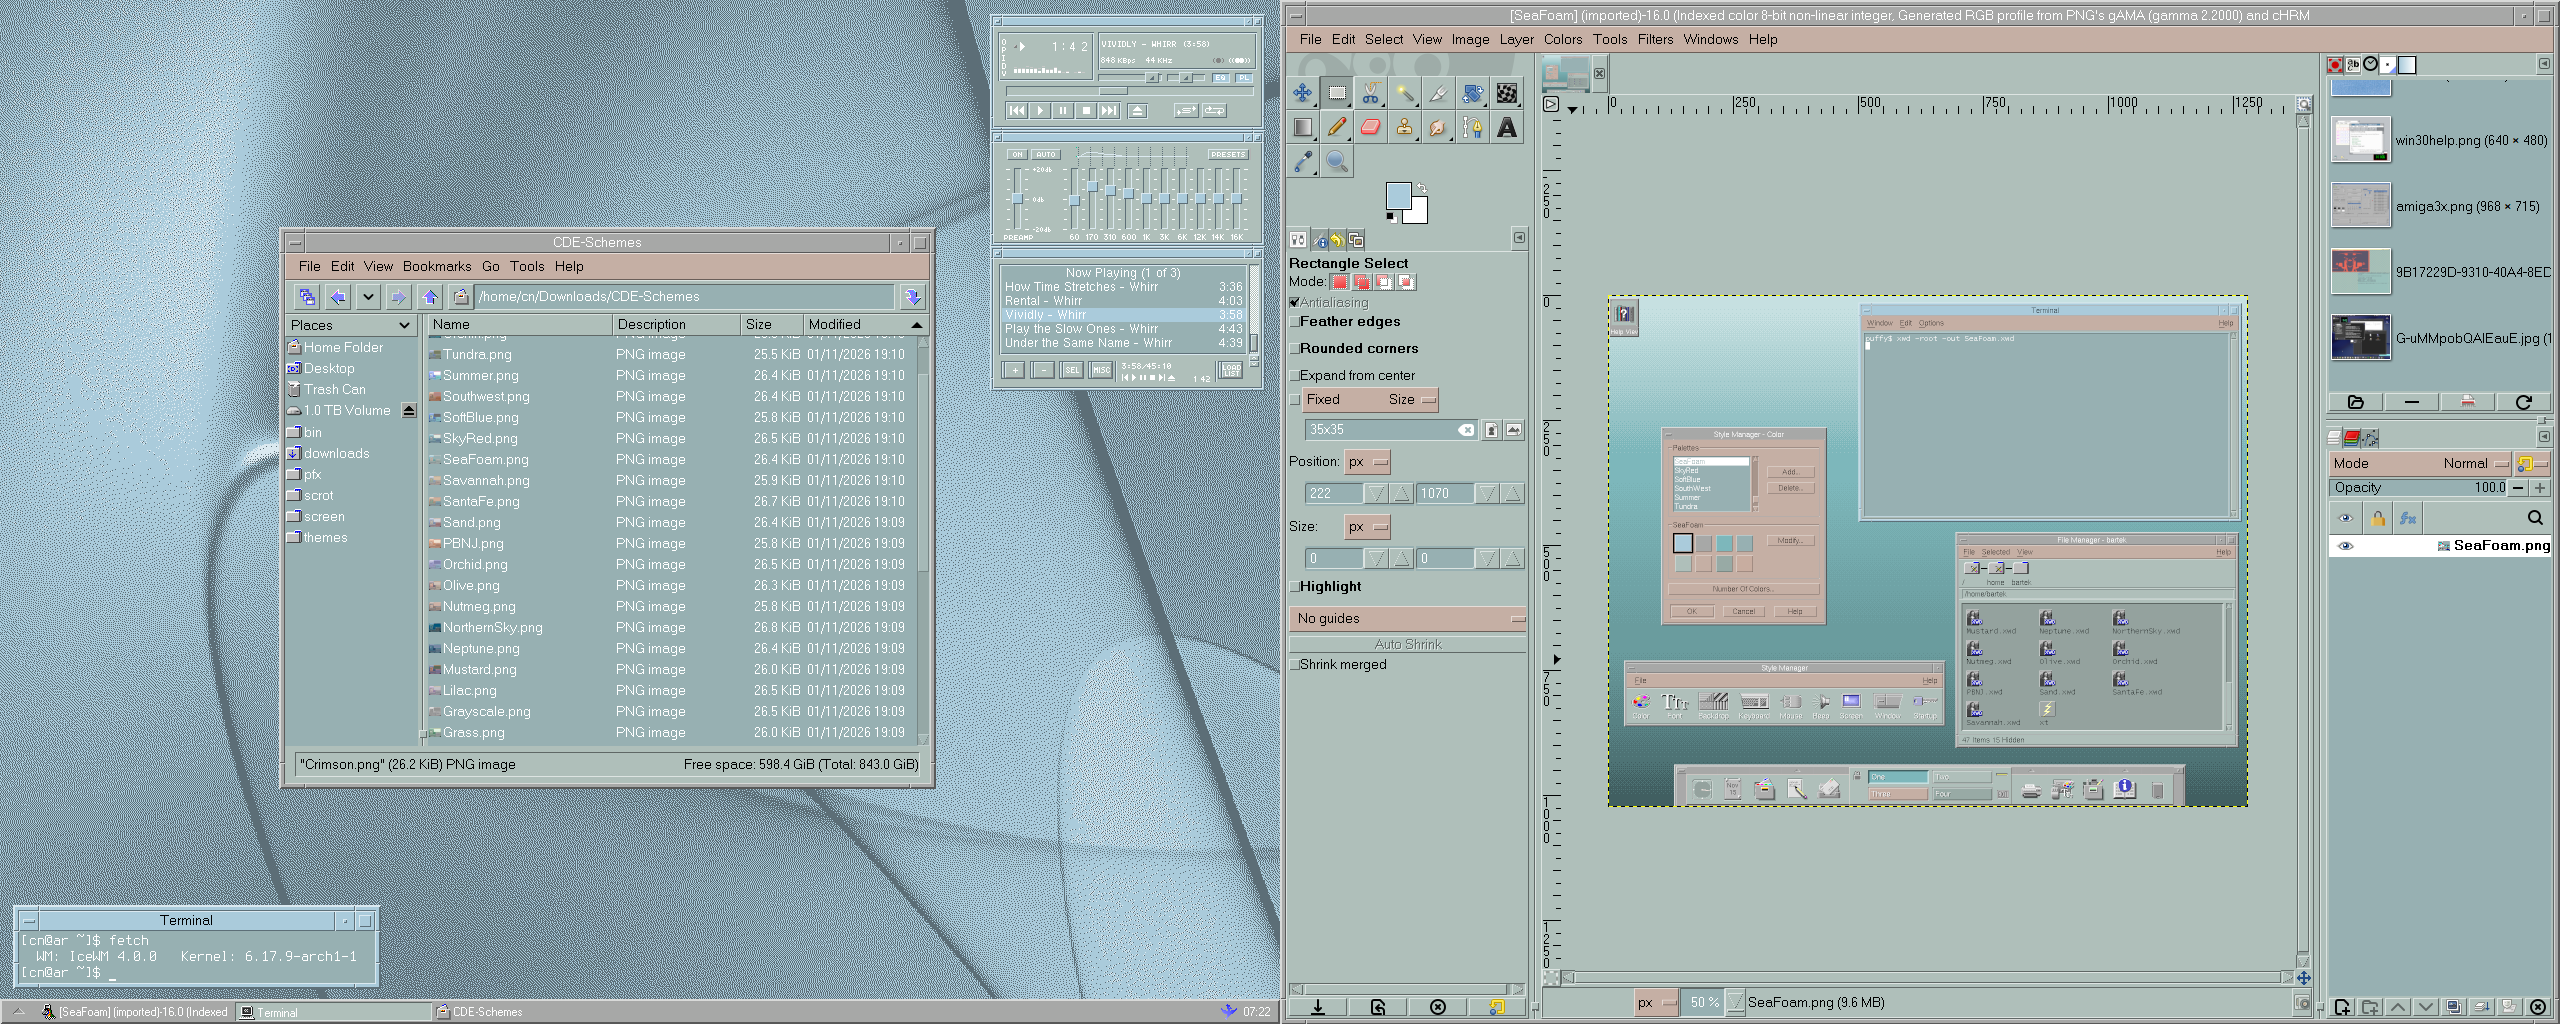Select the Color Picker eyedropper tool
Screen dimensions: 2560x1024
coord(1302,161)
